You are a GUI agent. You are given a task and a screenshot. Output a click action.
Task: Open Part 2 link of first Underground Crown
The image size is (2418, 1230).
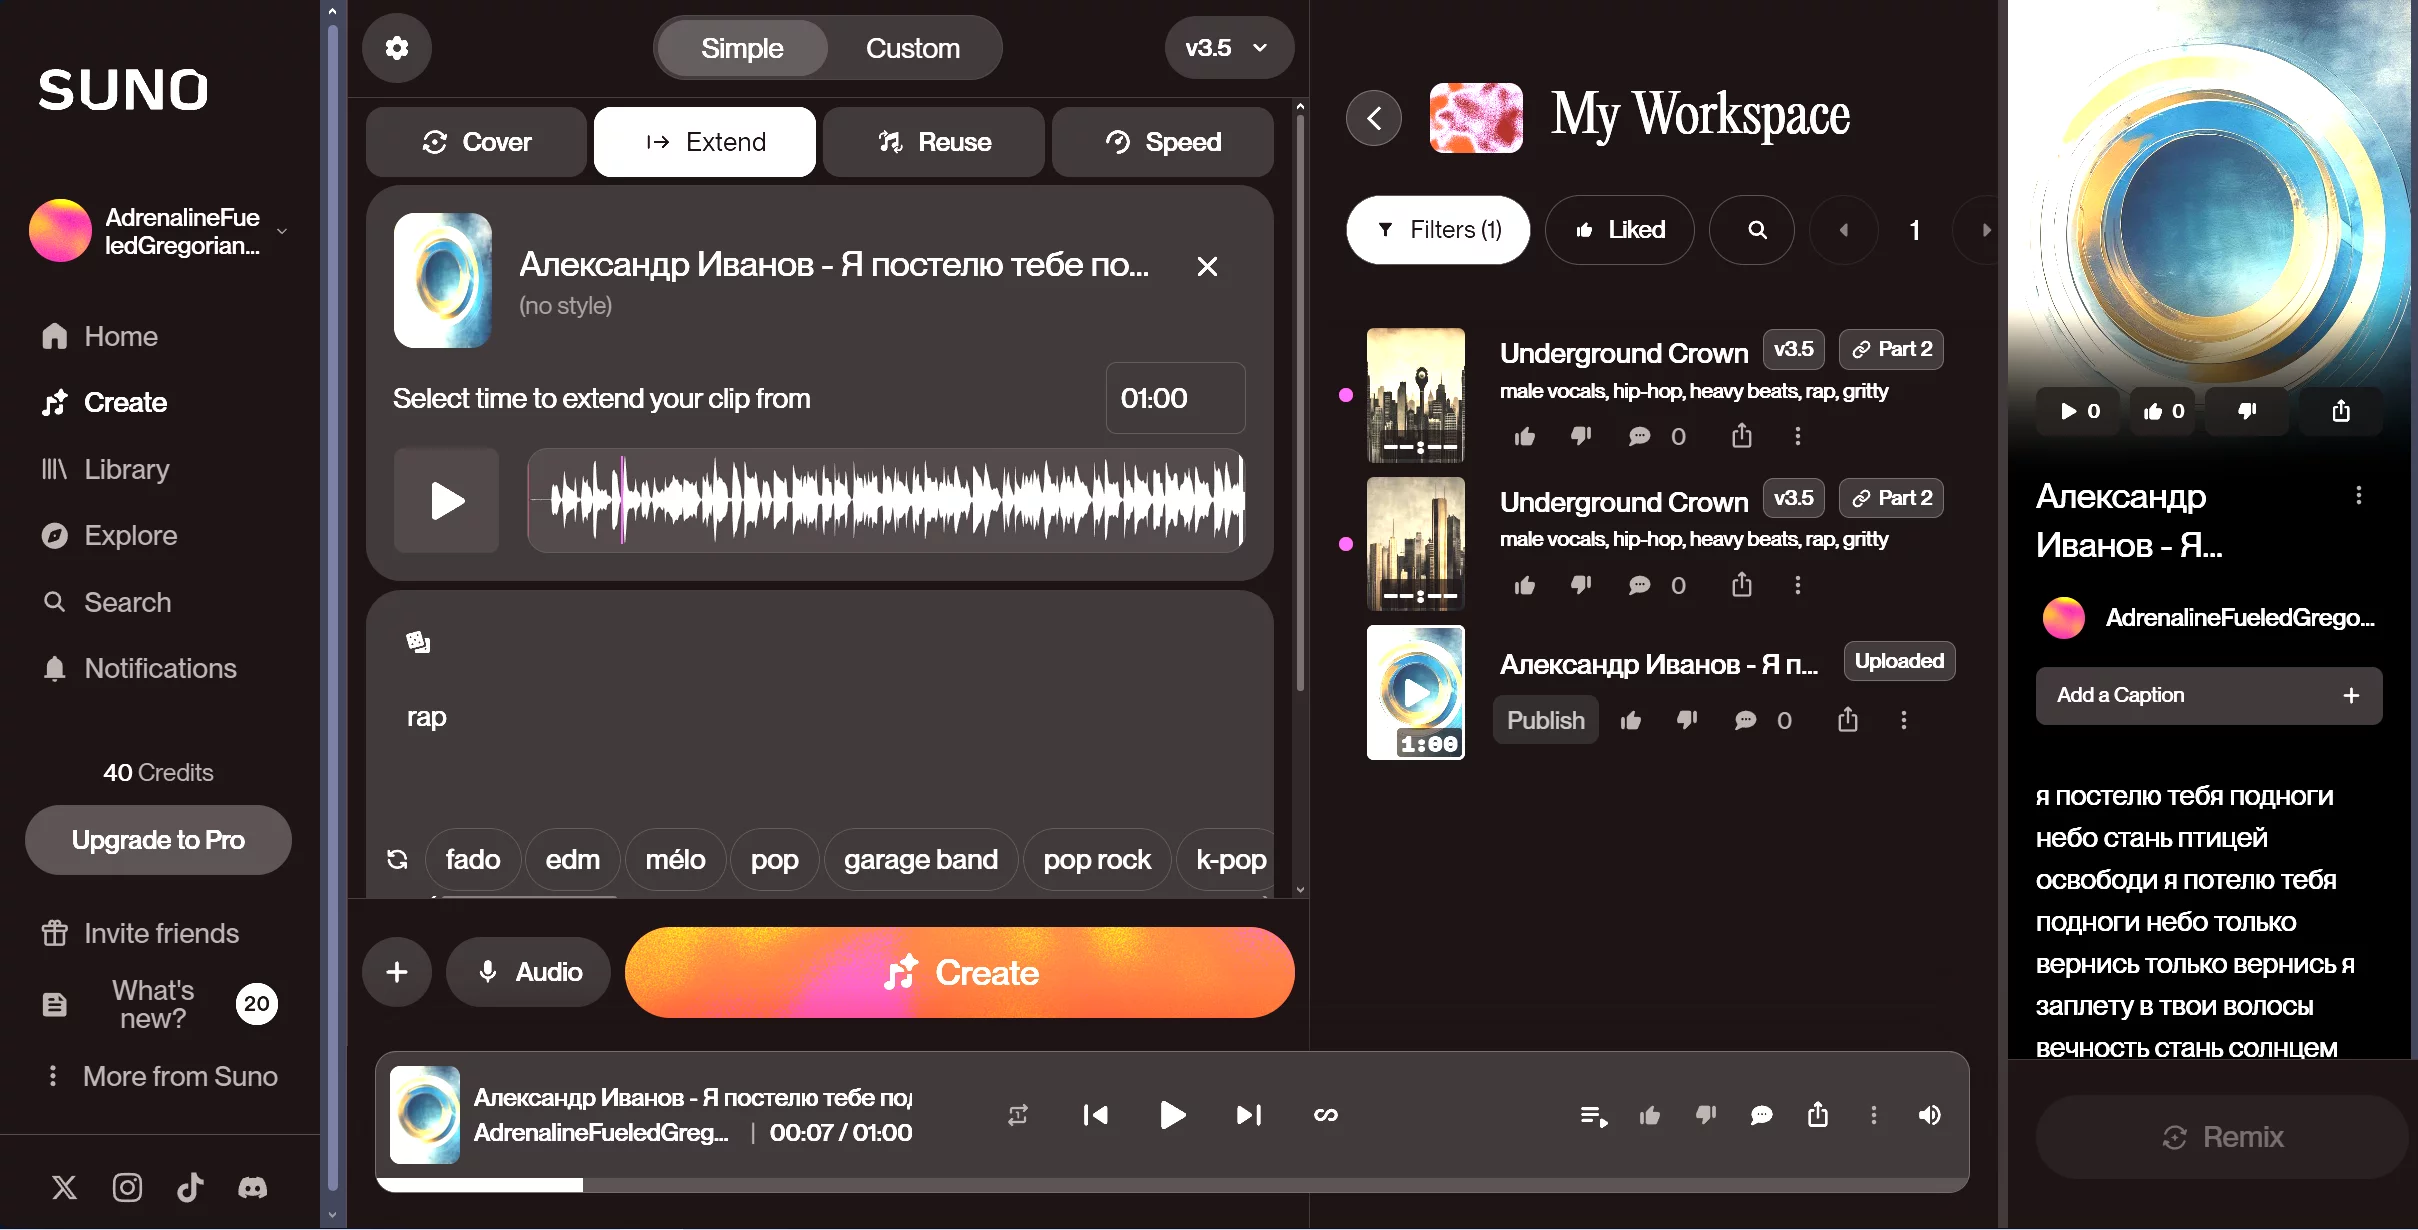pos(1891,349)
